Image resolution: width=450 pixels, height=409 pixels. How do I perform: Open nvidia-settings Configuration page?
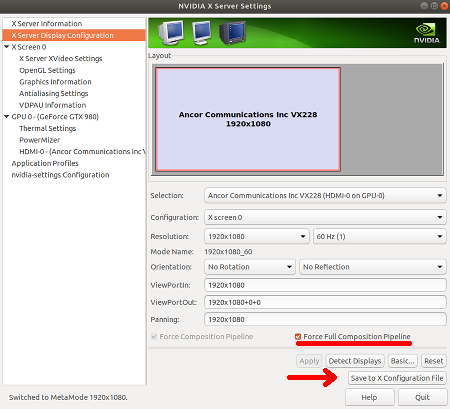click(x=60, y=175)
